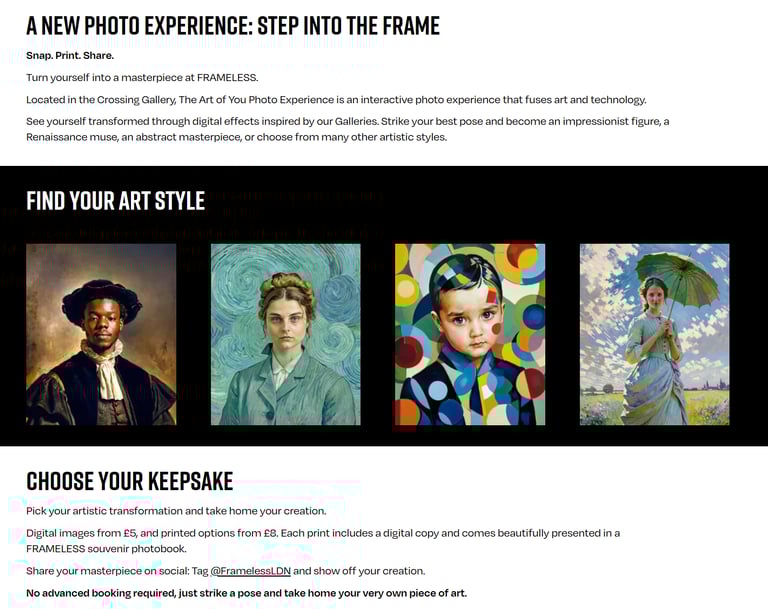The image size is (768, 609).
Task: Click the 'A New Photo Experience' main heading
Action: point(232,26)
